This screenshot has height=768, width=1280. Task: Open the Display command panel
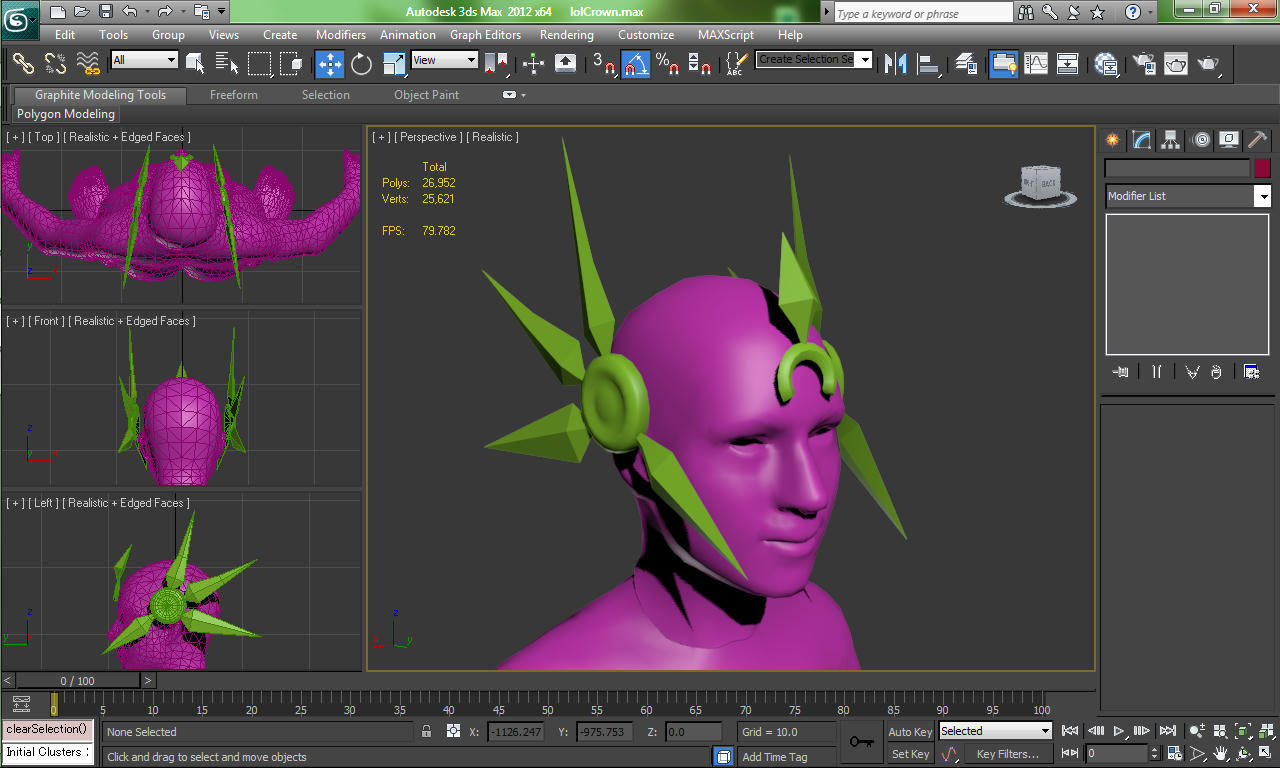pos(1229,141)
